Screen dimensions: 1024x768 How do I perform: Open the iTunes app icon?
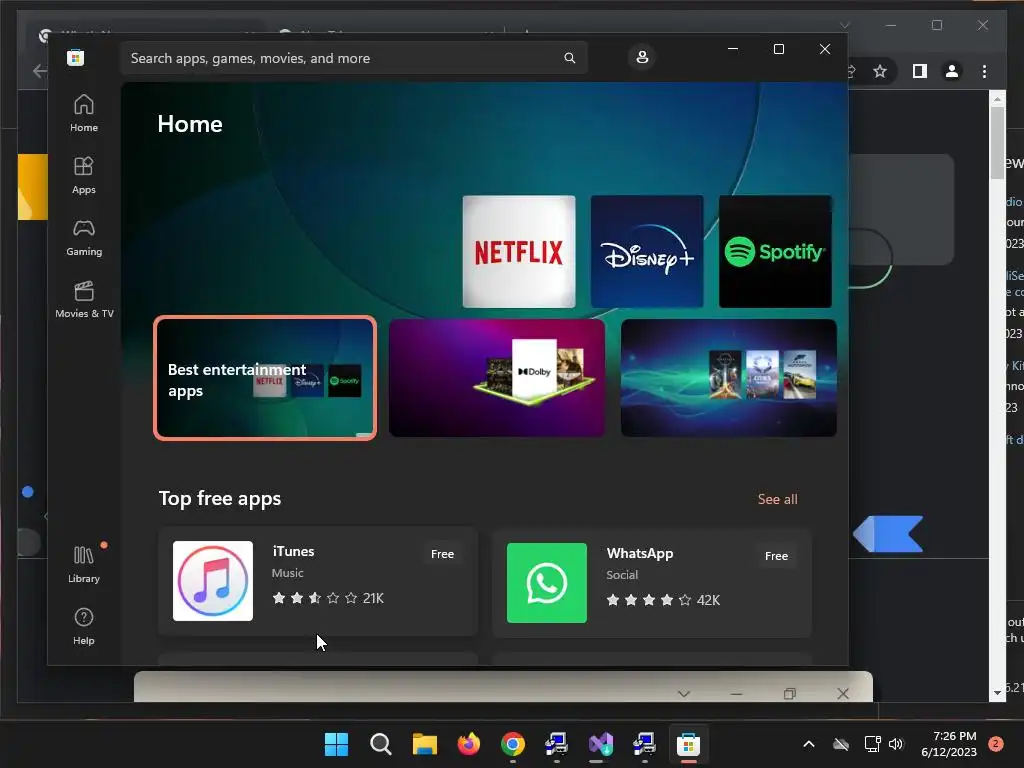point(213,581)
